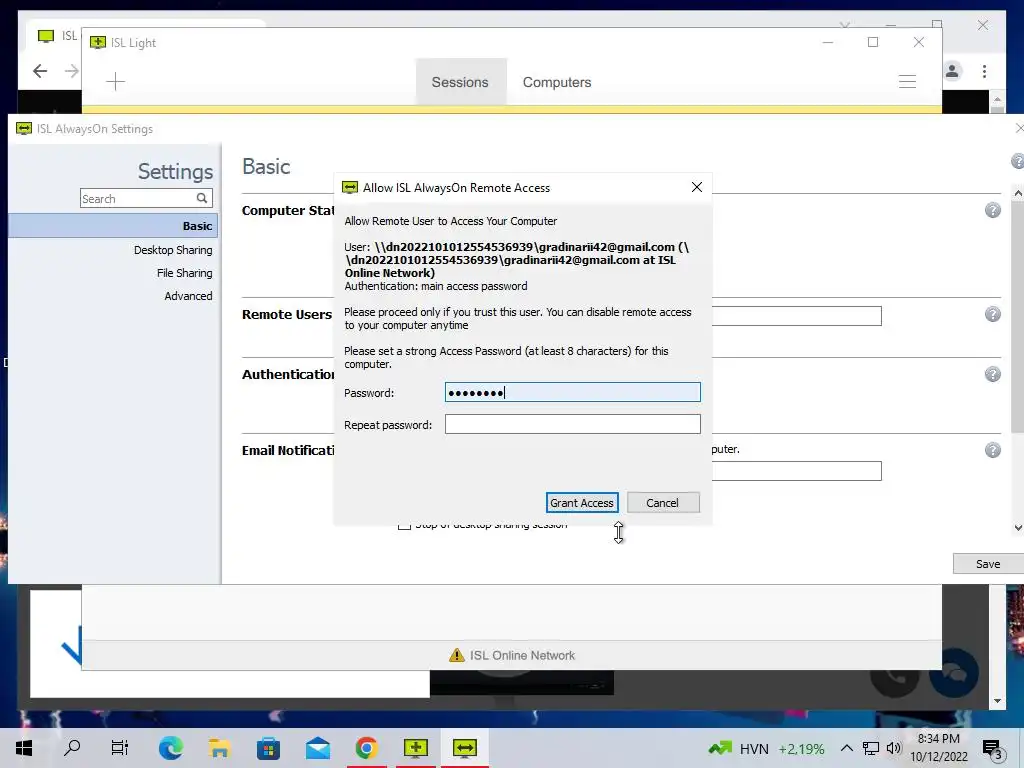Screen dimensions: 1024x768
Task: Switch to ISL AlwaysOn taskbar icon
Action: point(464,748)
